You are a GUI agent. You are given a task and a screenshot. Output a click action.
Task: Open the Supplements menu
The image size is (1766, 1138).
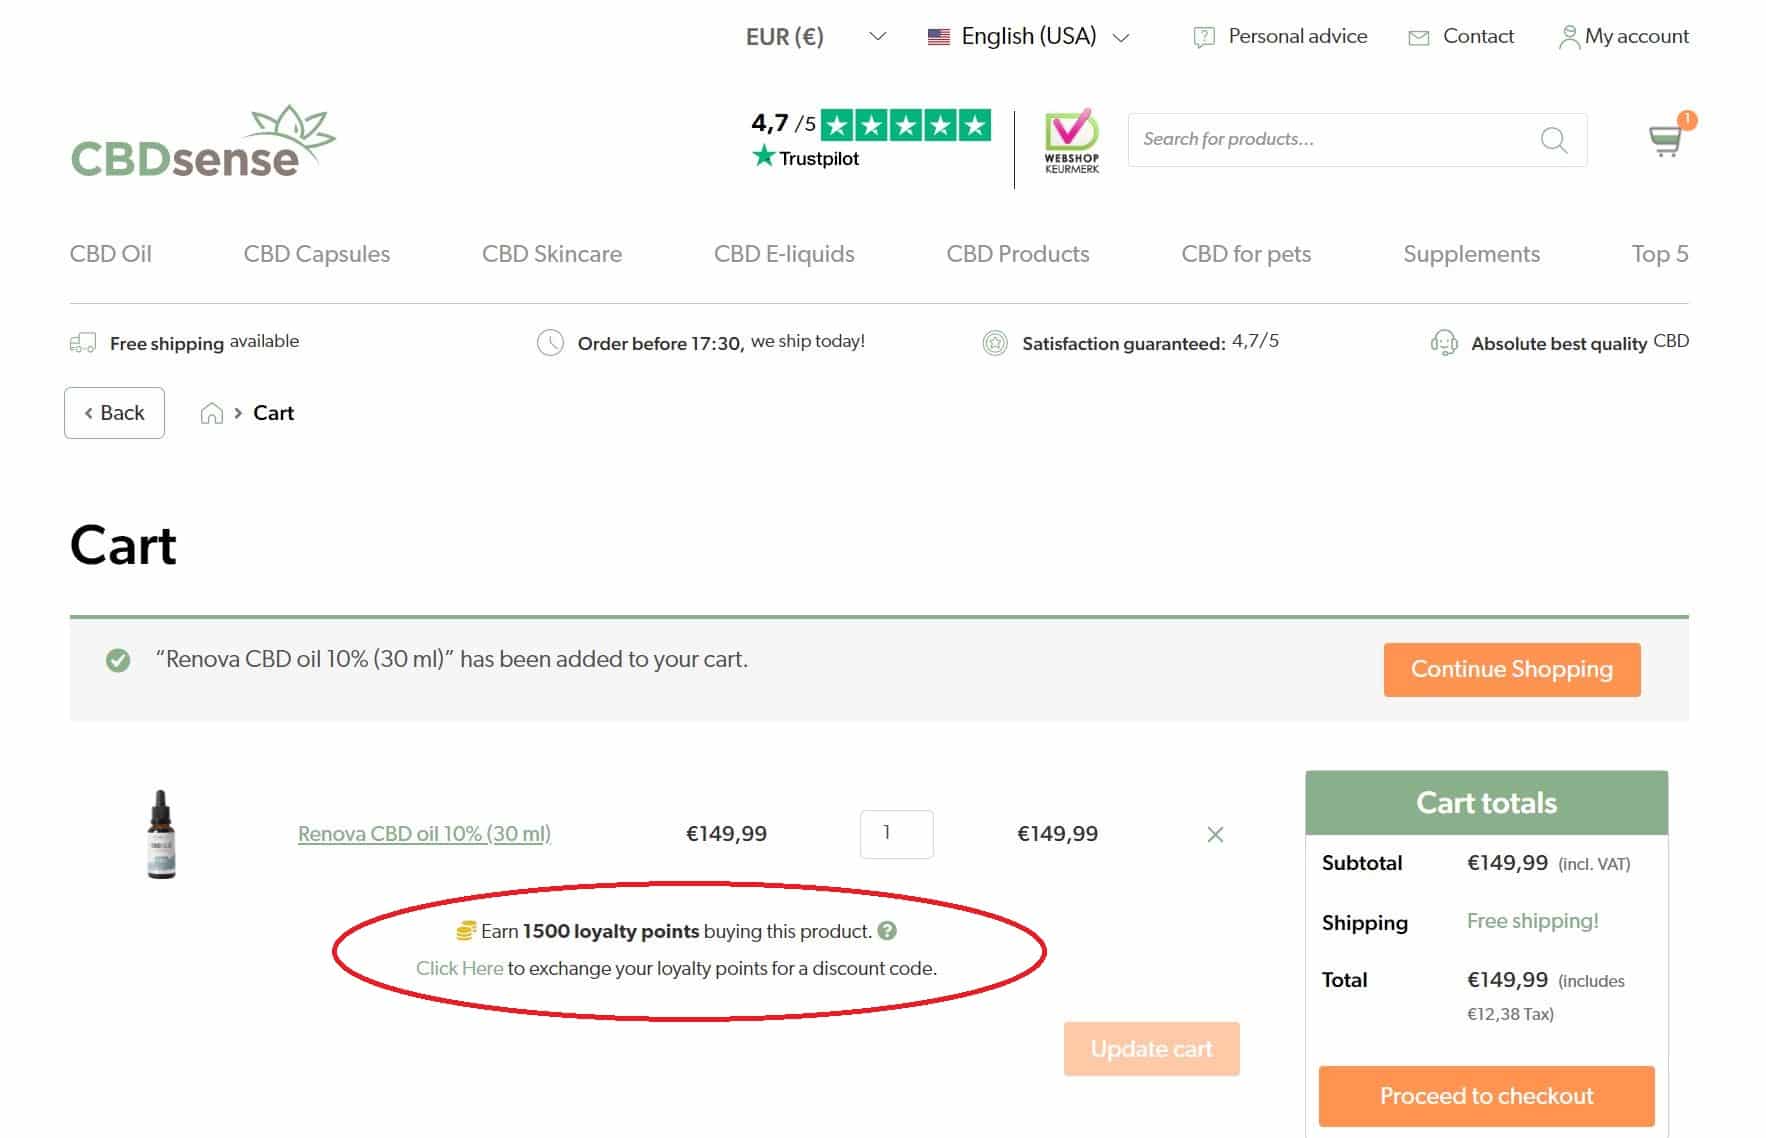click(x=1471, y=254)
